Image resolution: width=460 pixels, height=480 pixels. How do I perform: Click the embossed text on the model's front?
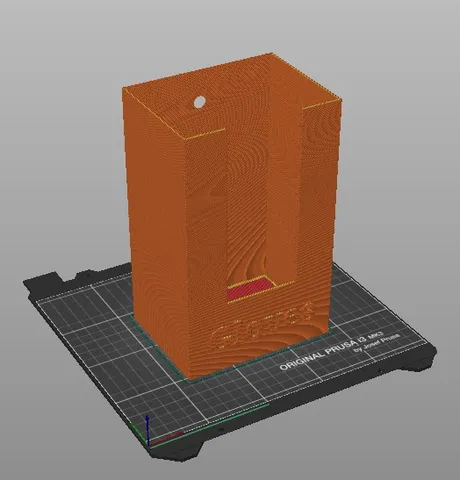tap(263, 325)
